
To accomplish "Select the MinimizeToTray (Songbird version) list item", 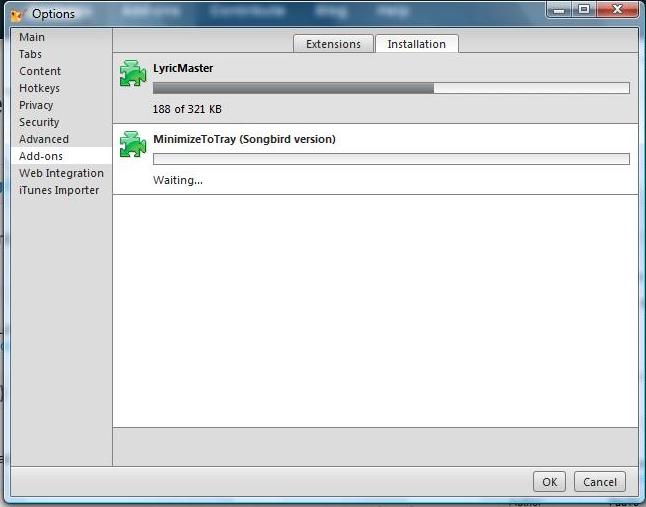I will point(375,159).
